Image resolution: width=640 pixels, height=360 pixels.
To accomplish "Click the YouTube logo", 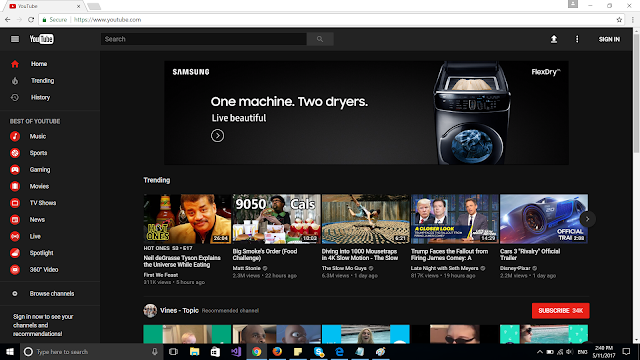I will click(42, 39).
